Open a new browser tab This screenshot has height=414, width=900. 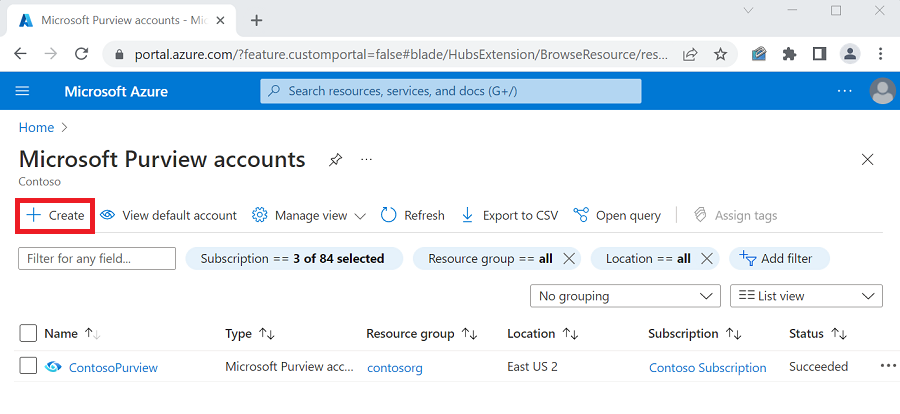tap(257, 21)
